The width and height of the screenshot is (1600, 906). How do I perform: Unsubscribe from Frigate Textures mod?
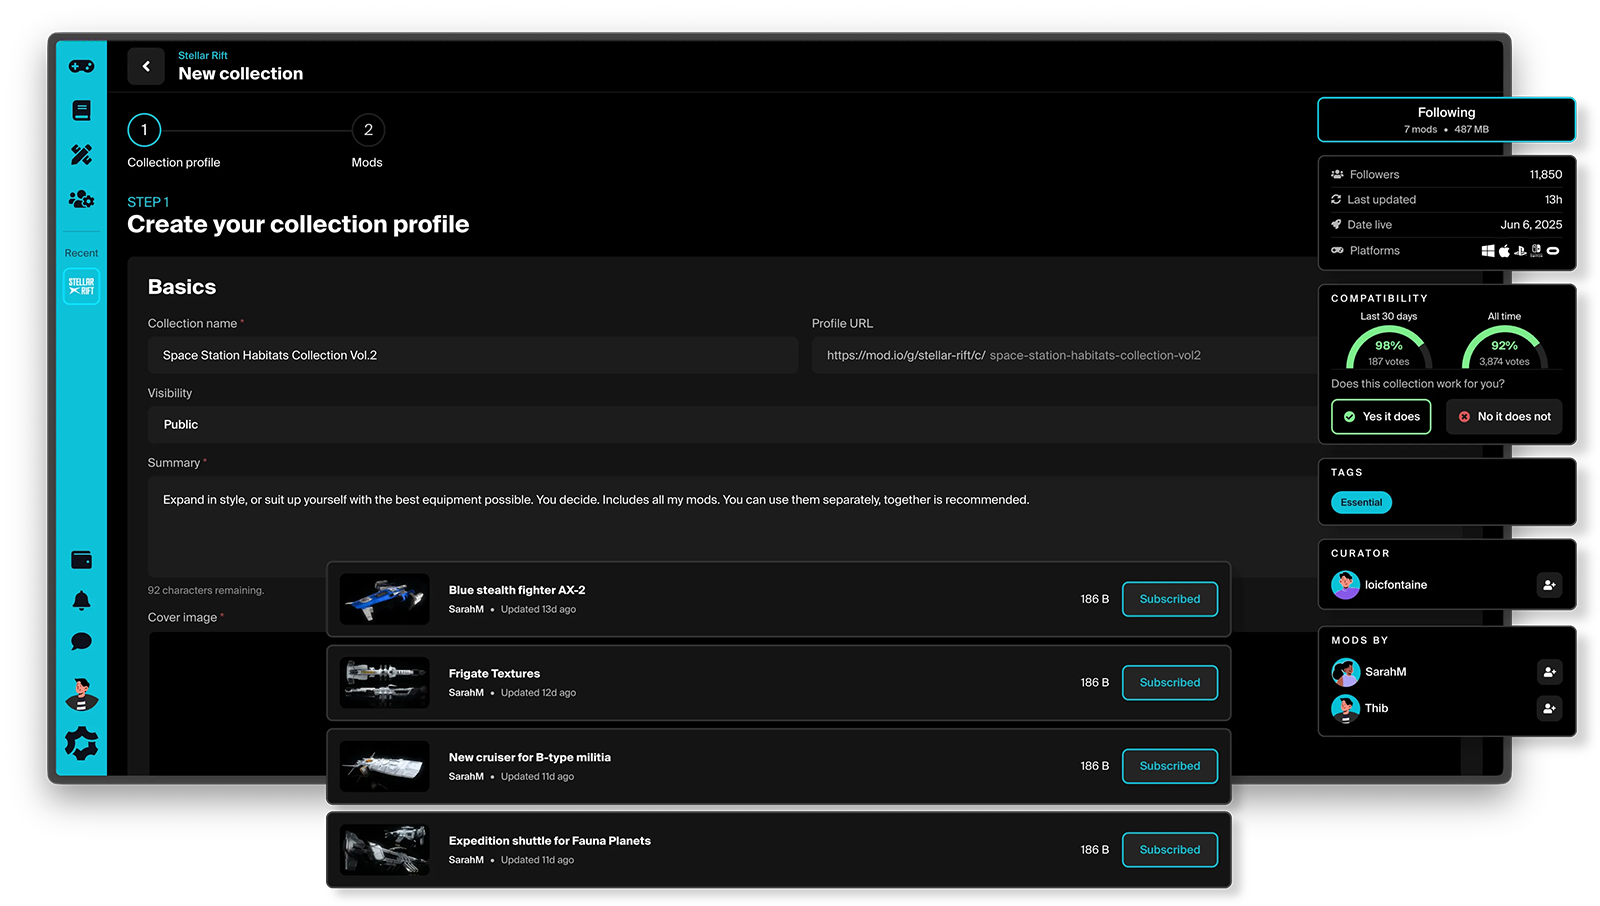click(x=1169, y=682)
